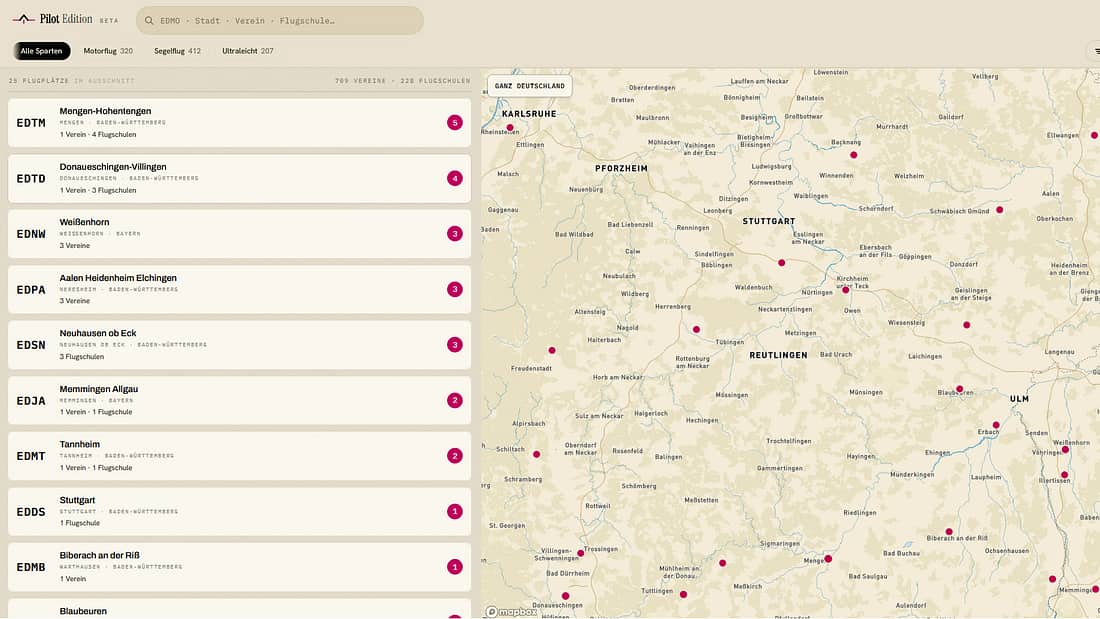Viewport: 1100px width, 619px height.
Task: Click the REUTLINGEN city label on map
Action: (778, 355)
